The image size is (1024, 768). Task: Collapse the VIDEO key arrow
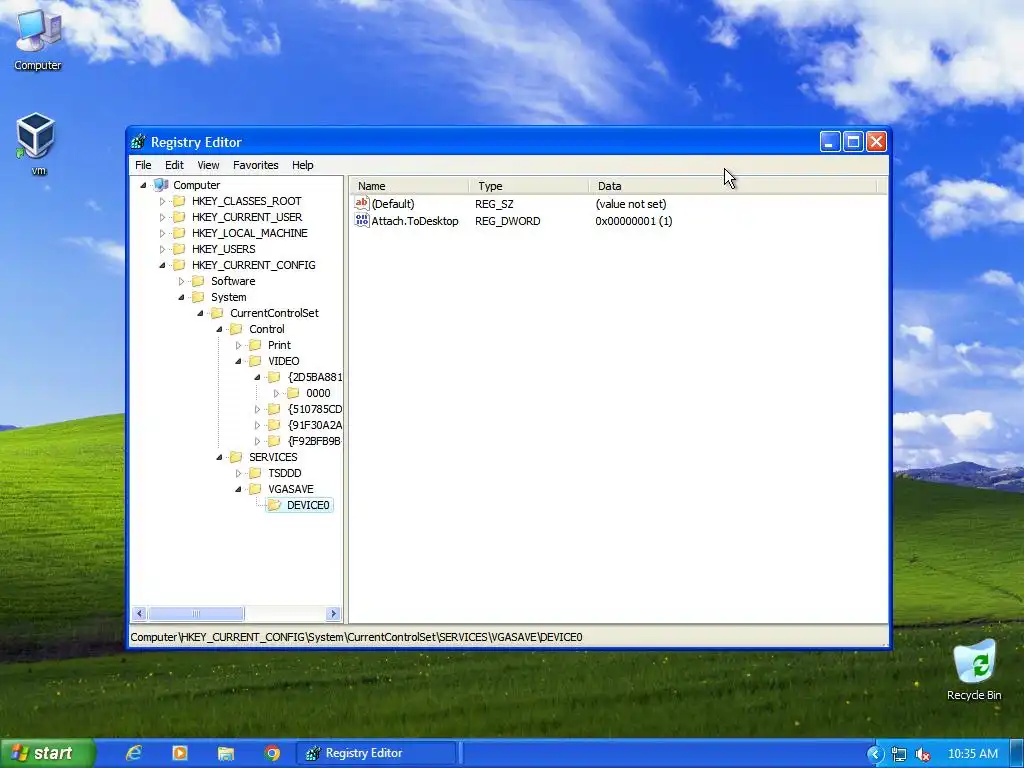pyautogui.click(x=238, y=361)
